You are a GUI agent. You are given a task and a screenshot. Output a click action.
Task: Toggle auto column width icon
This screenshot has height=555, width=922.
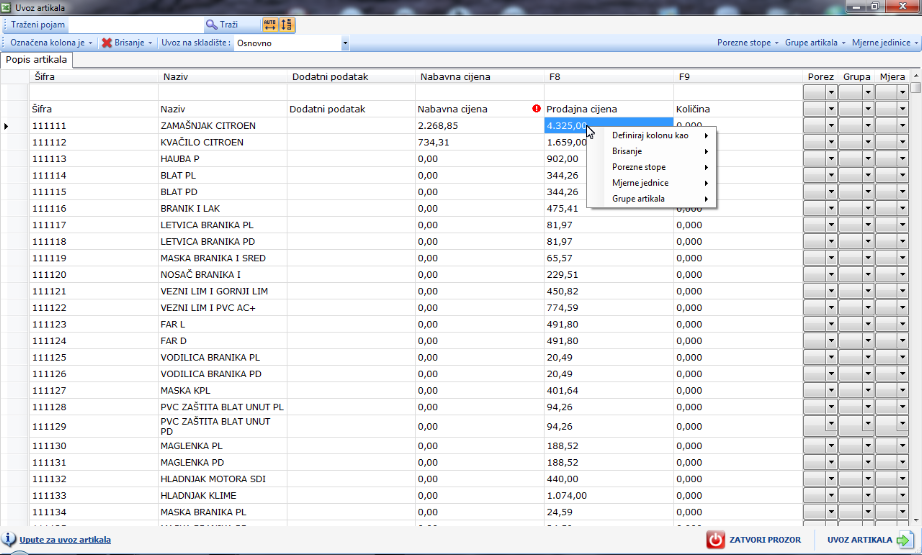tap(270, 25)
